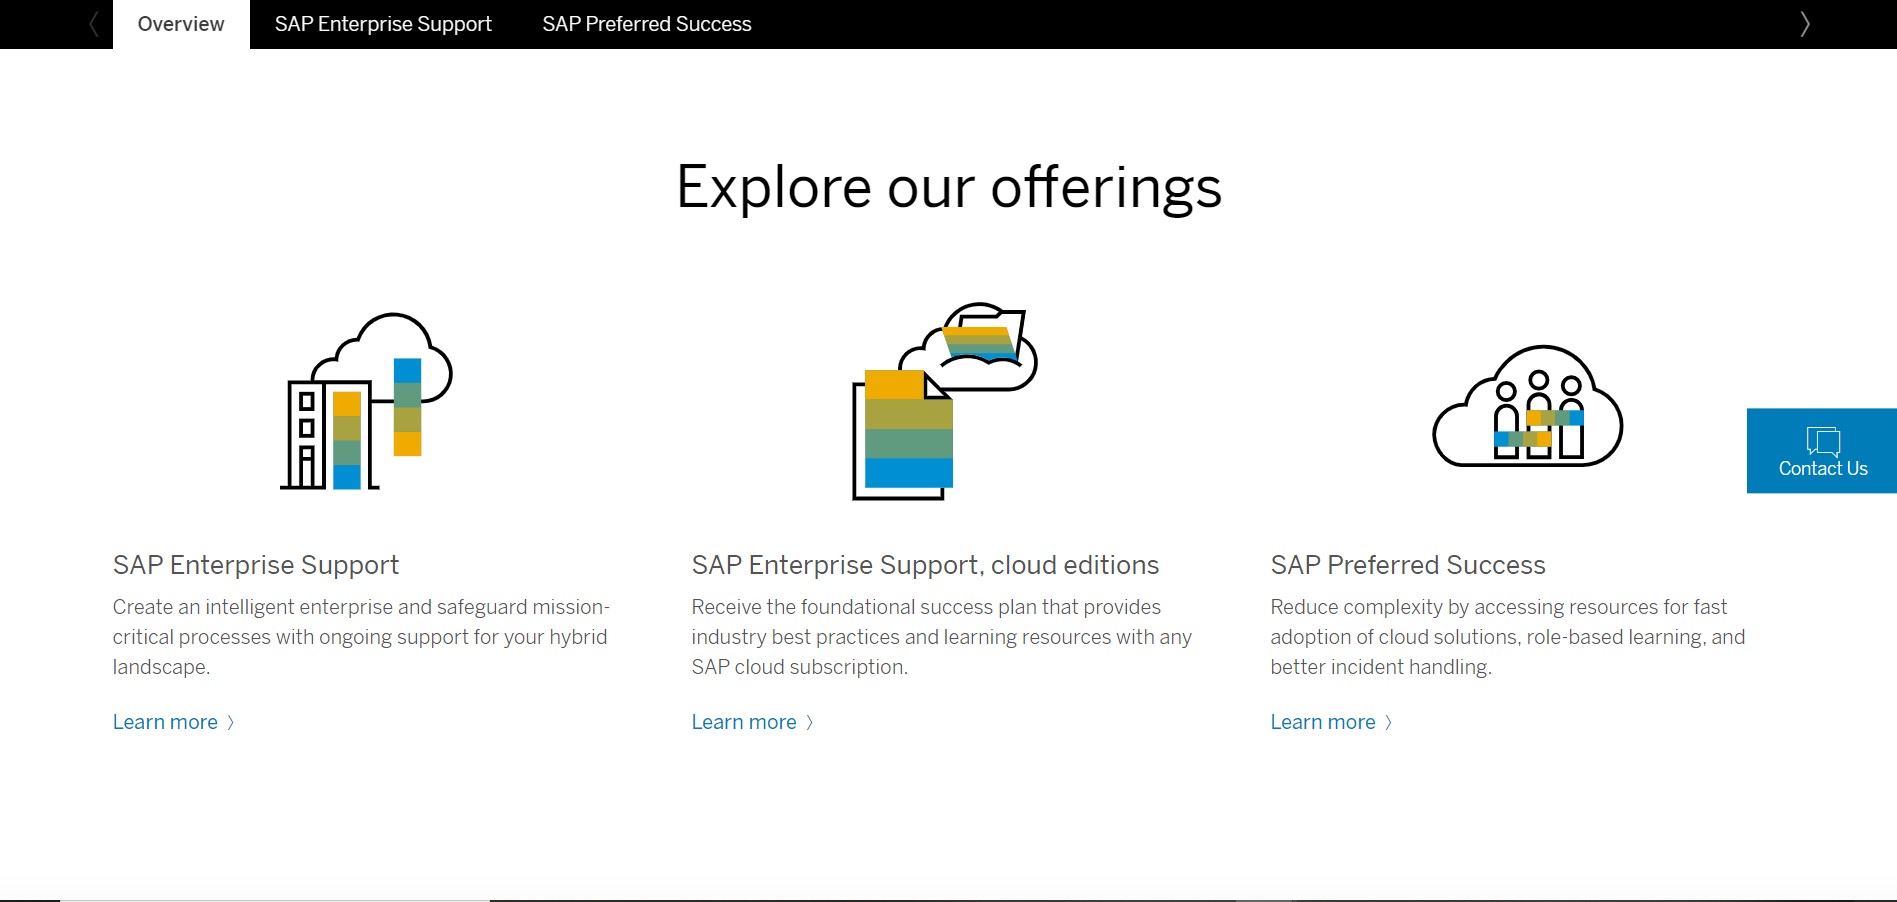Click the Reduce complexity description under SAP Preferred Success
The width and height of the screenshot is (1897, 902).
tap(1508, 637)
